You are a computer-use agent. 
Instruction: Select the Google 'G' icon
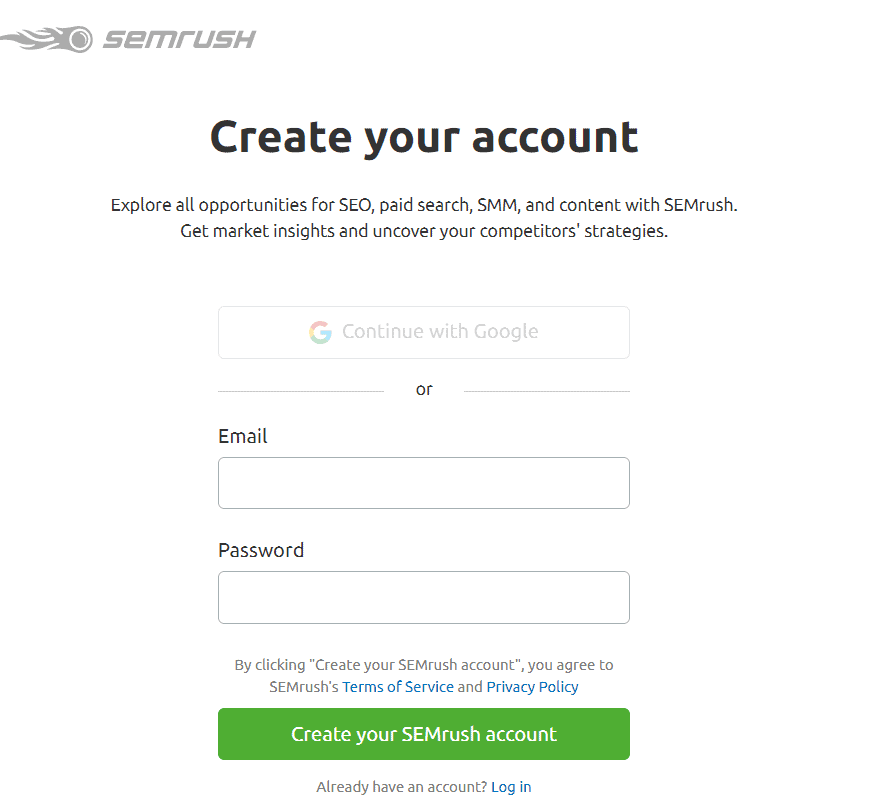pos(320,332)
